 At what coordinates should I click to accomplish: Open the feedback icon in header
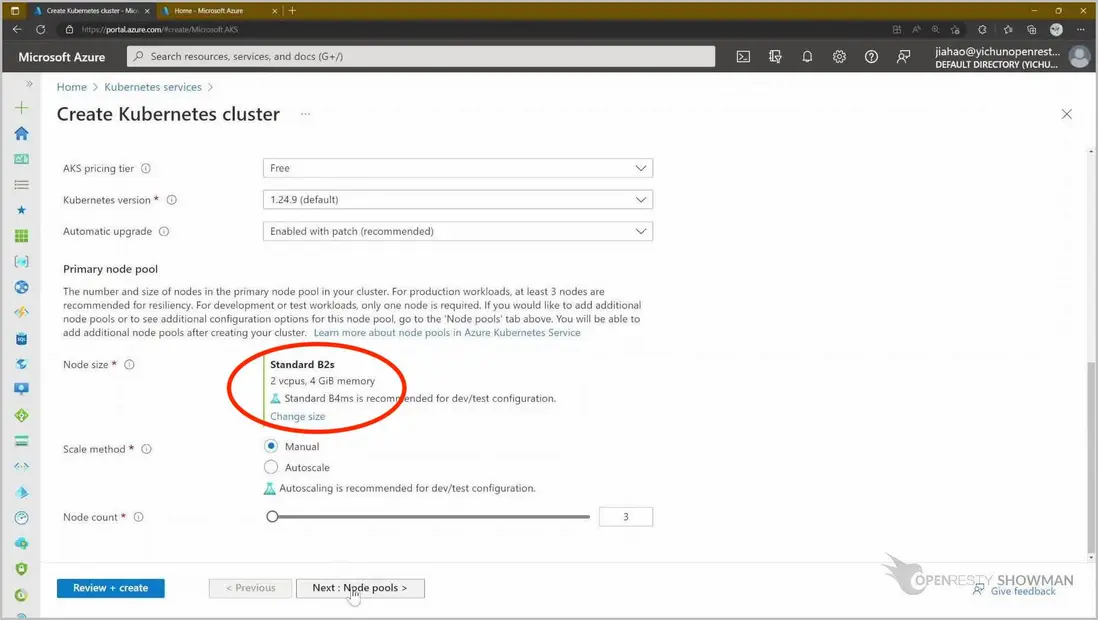click(x=903, y=57)
